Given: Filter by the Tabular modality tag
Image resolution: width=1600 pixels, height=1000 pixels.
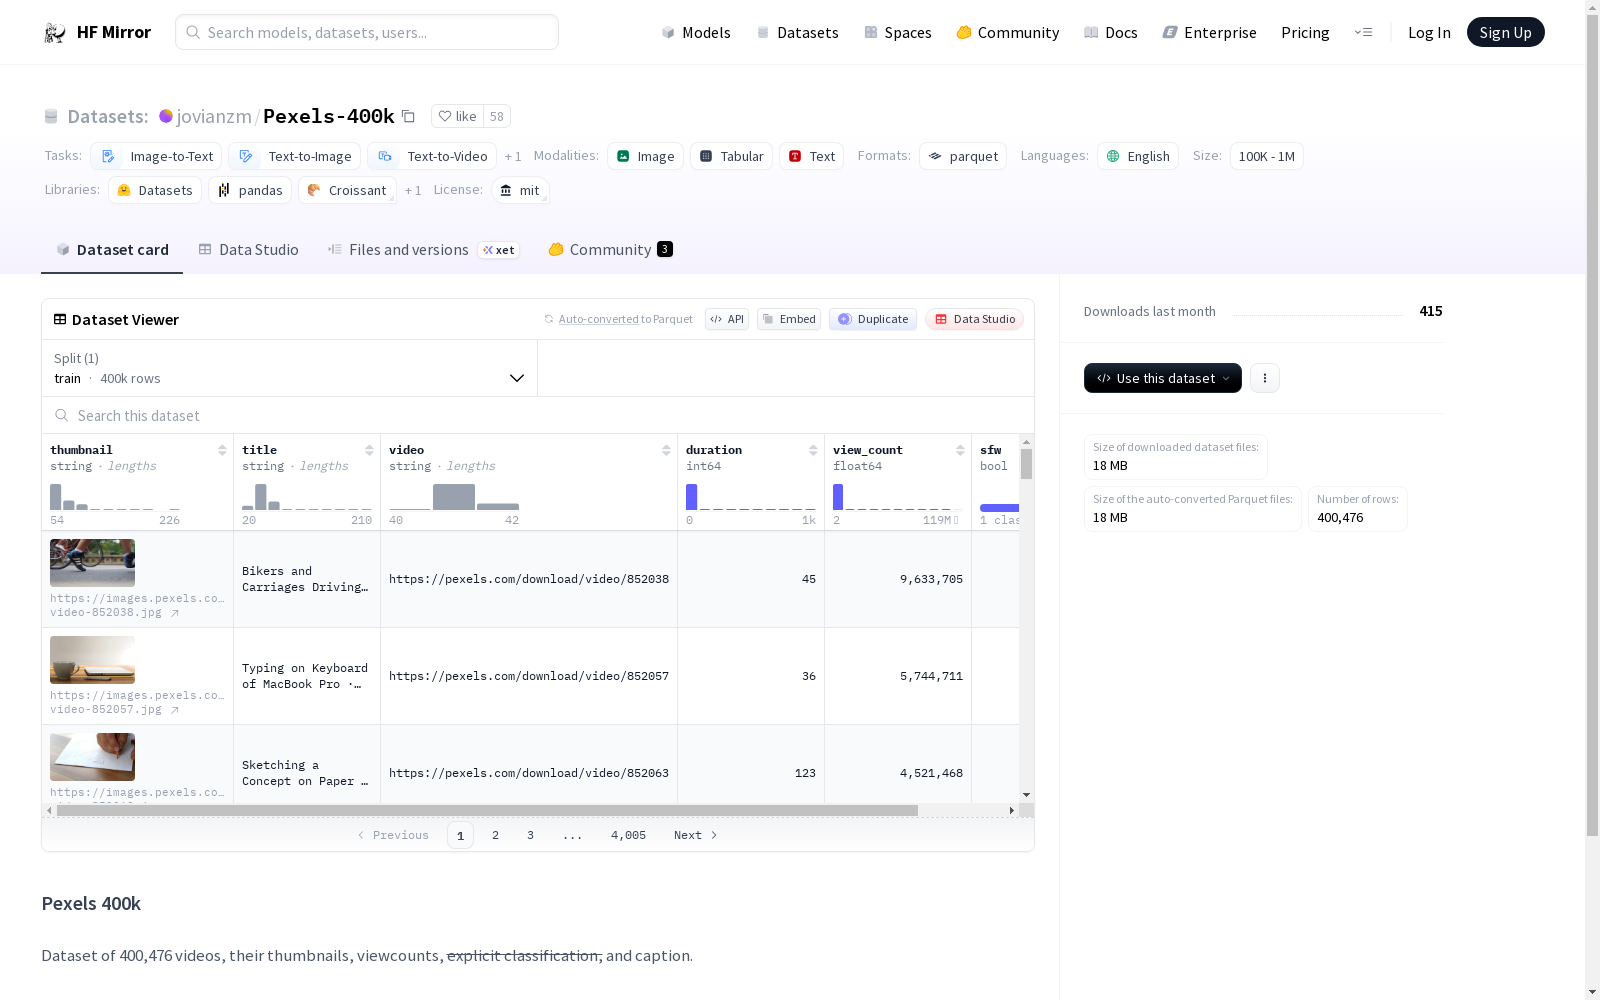Looking at the screenshot, I should (731, 156).
